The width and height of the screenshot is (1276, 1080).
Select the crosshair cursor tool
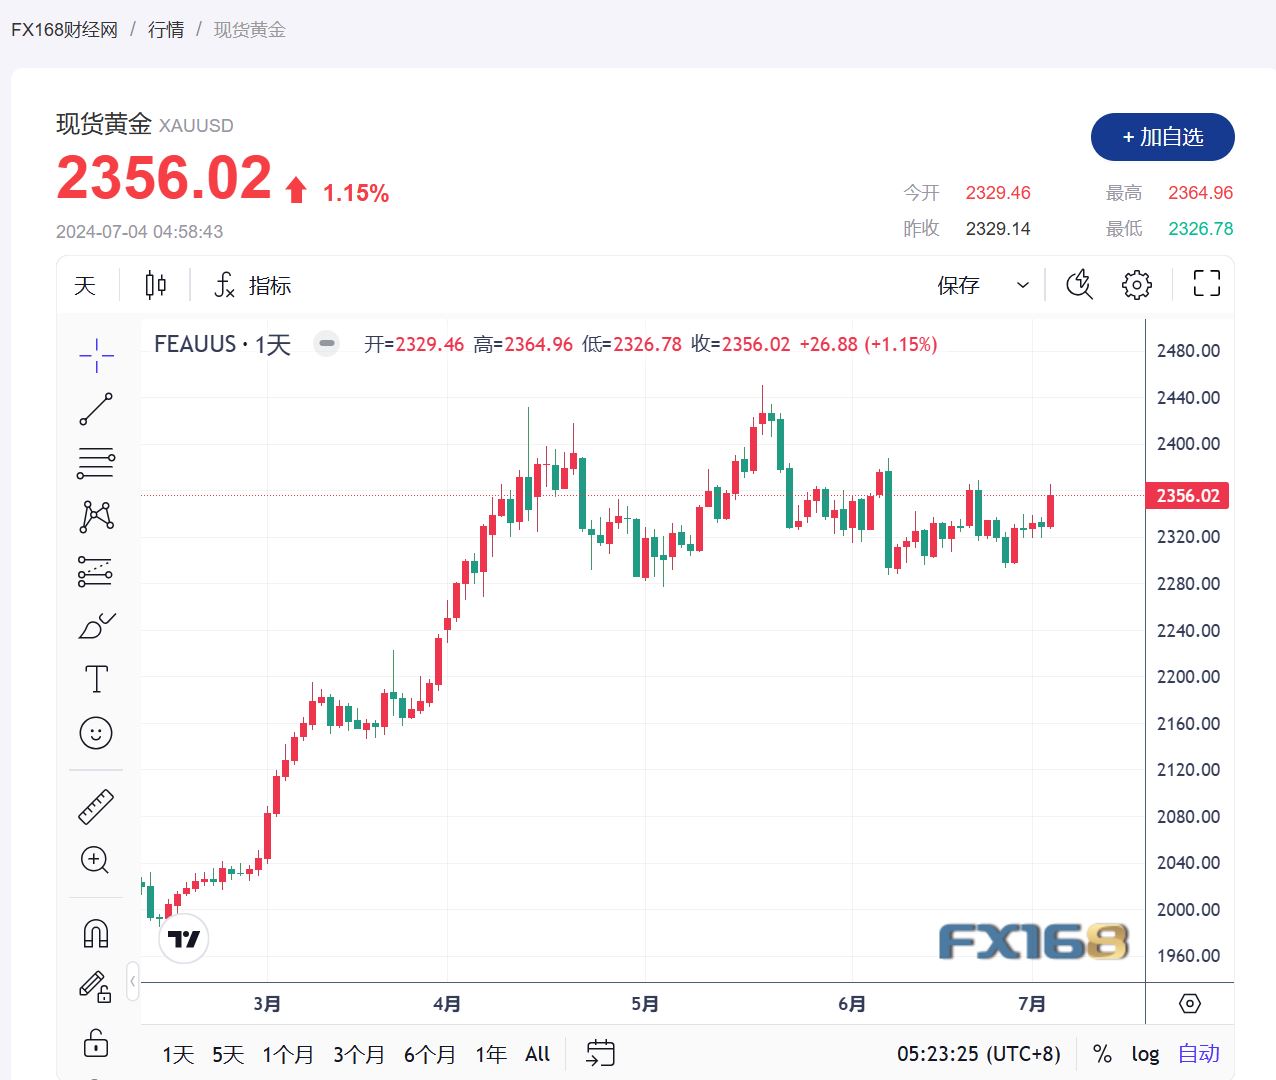[x=96, y=355]
